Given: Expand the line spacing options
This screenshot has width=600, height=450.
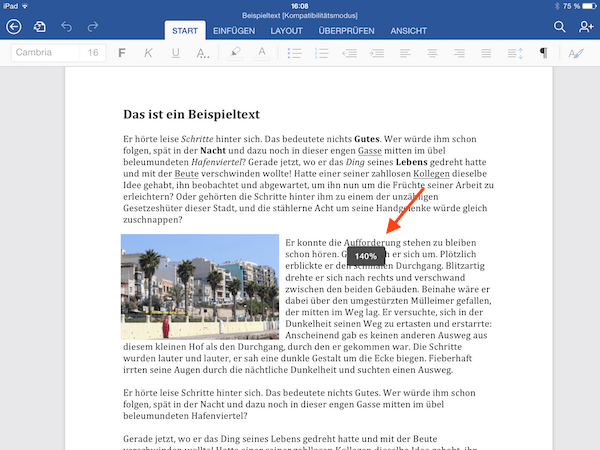Looking at the screenshot, I should pos(515,52).
